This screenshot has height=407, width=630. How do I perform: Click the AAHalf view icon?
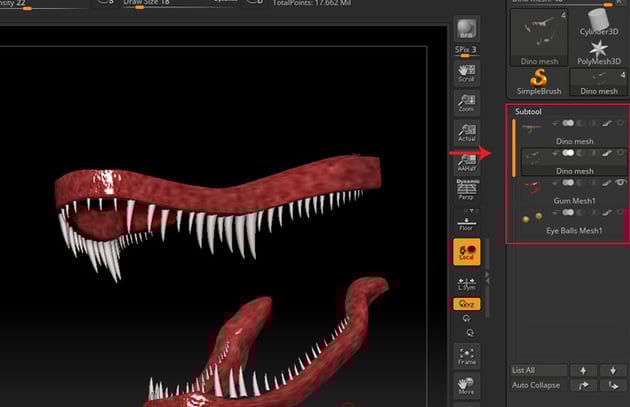click(x=466, y=162)
